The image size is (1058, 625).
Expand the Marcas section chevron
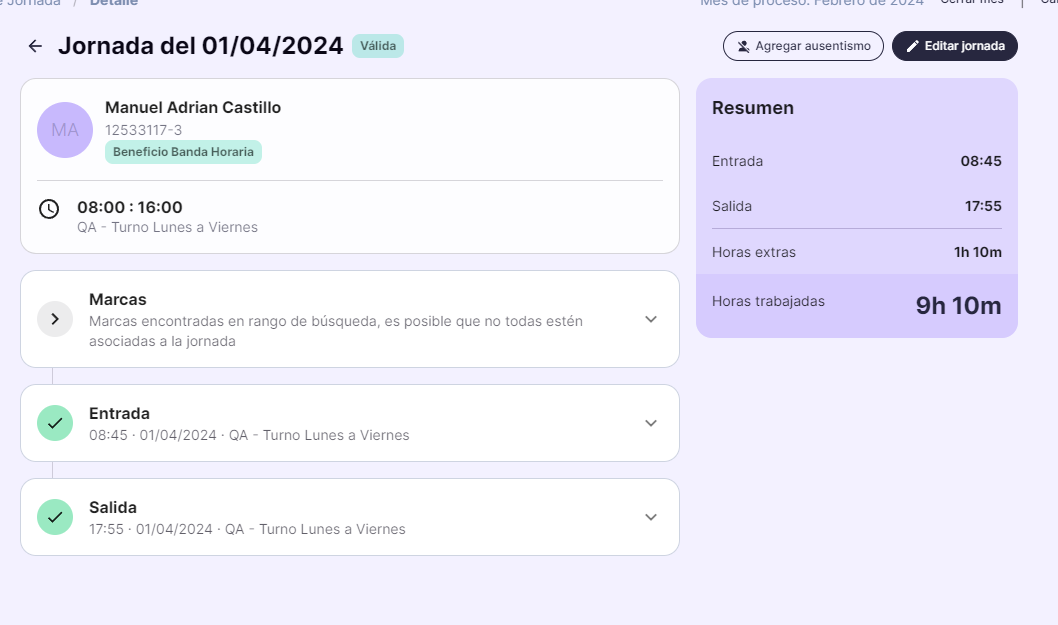[650, 319]
